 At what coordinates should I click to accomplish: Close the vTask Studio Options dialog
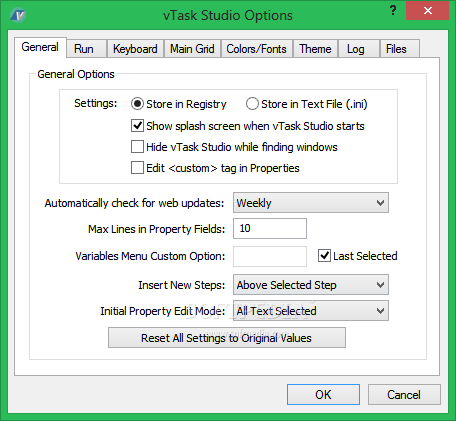click(428, 10)
